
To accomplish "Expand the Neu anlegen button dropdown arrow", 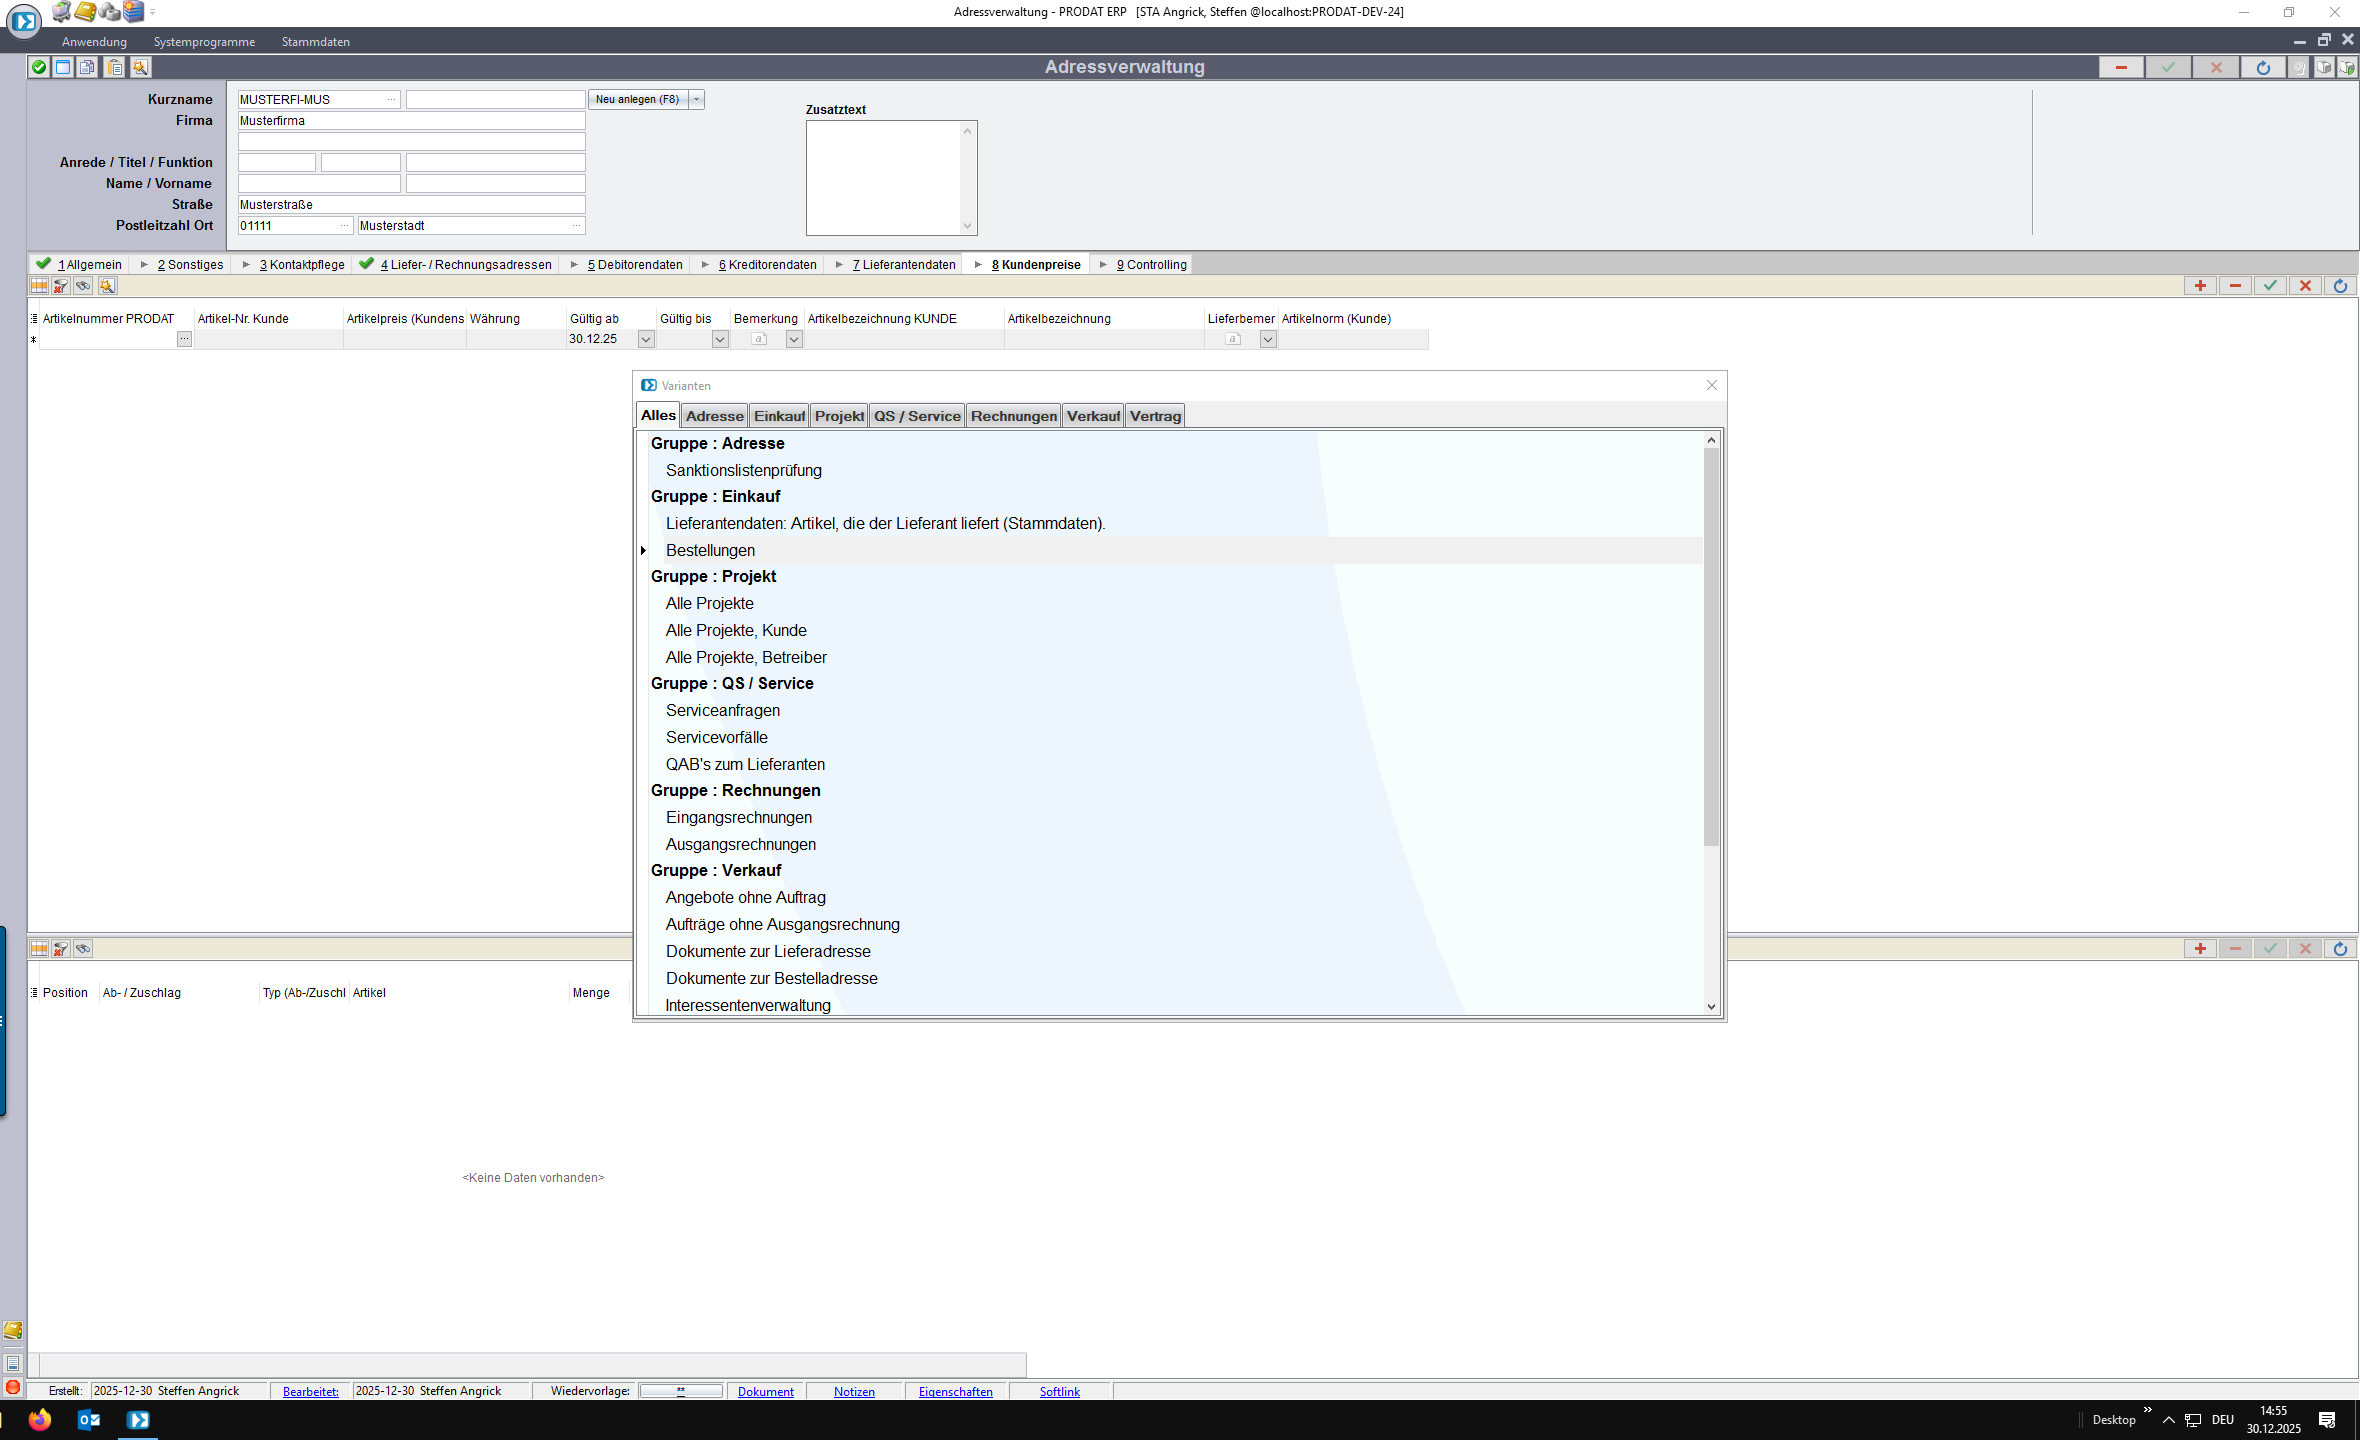I will click(697, 99).
